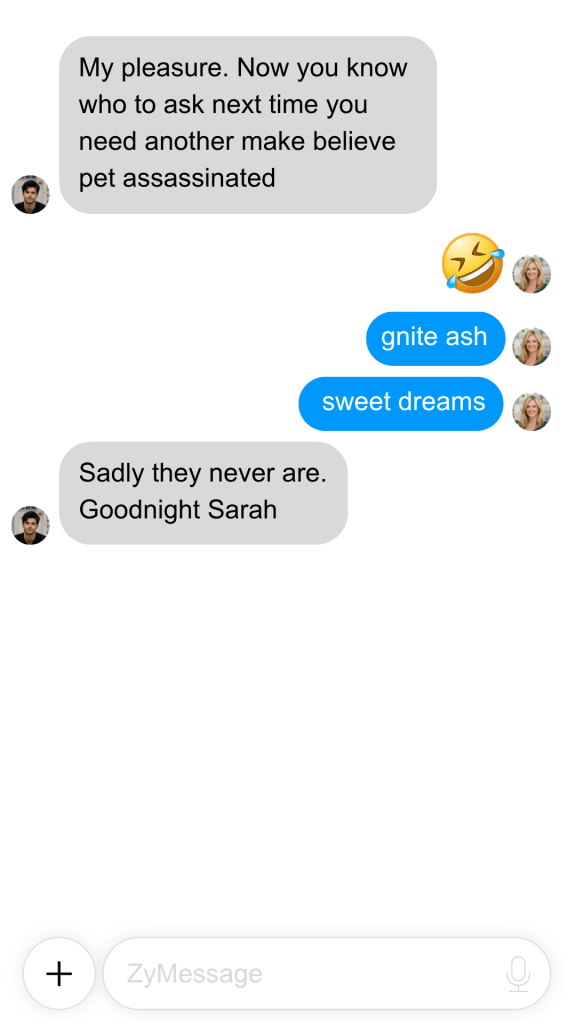This screenshot has height=1024, width=576.
Task: Click the 'pet assassinated' text line
Action: [177, 178]
